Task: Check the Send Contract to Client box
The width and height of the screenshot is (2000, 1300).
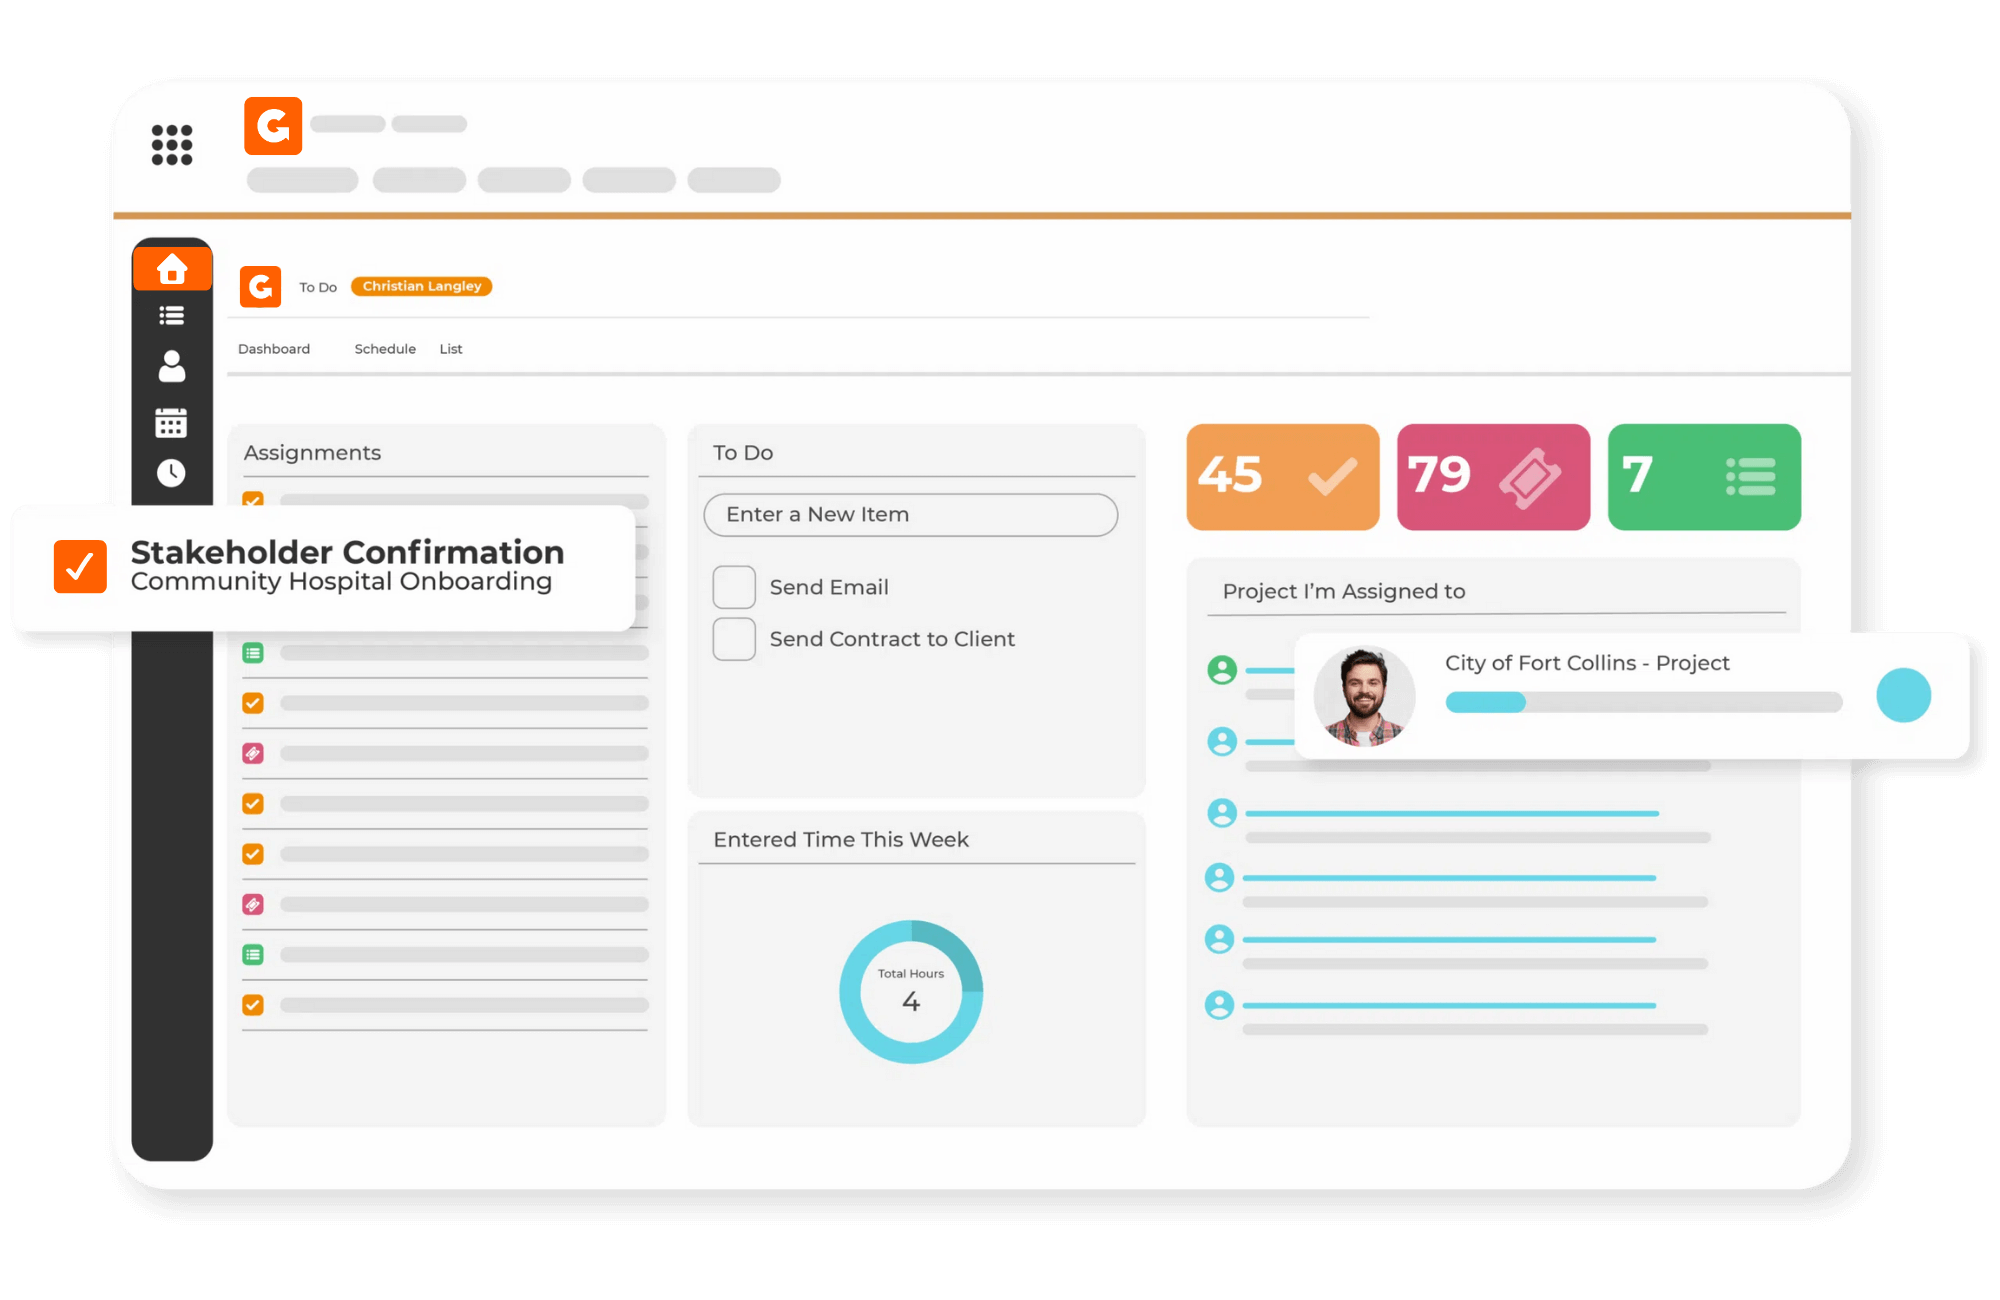Action: 734,639
